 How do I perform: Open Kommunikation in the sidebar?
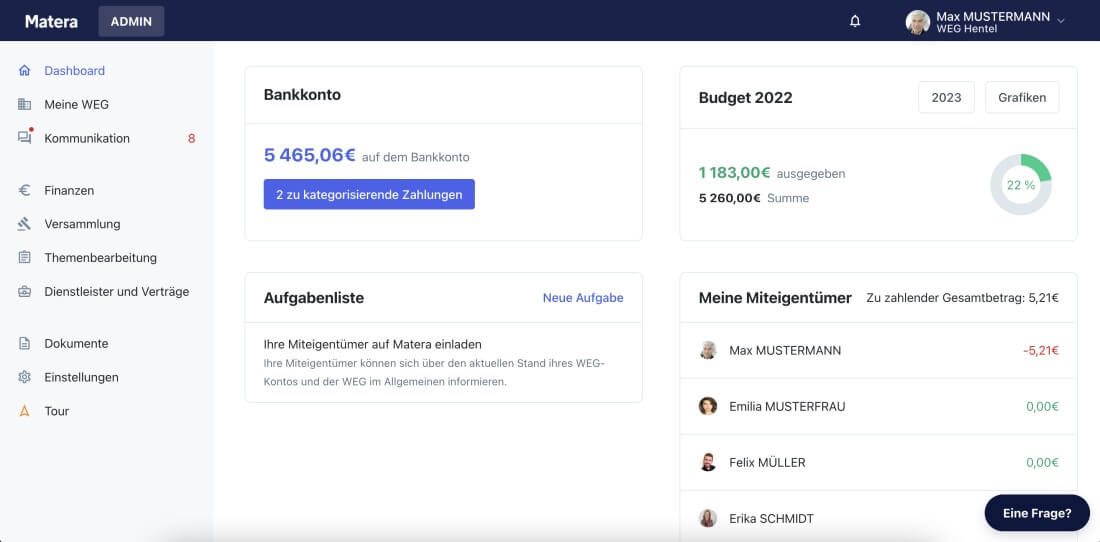point(87,138)
